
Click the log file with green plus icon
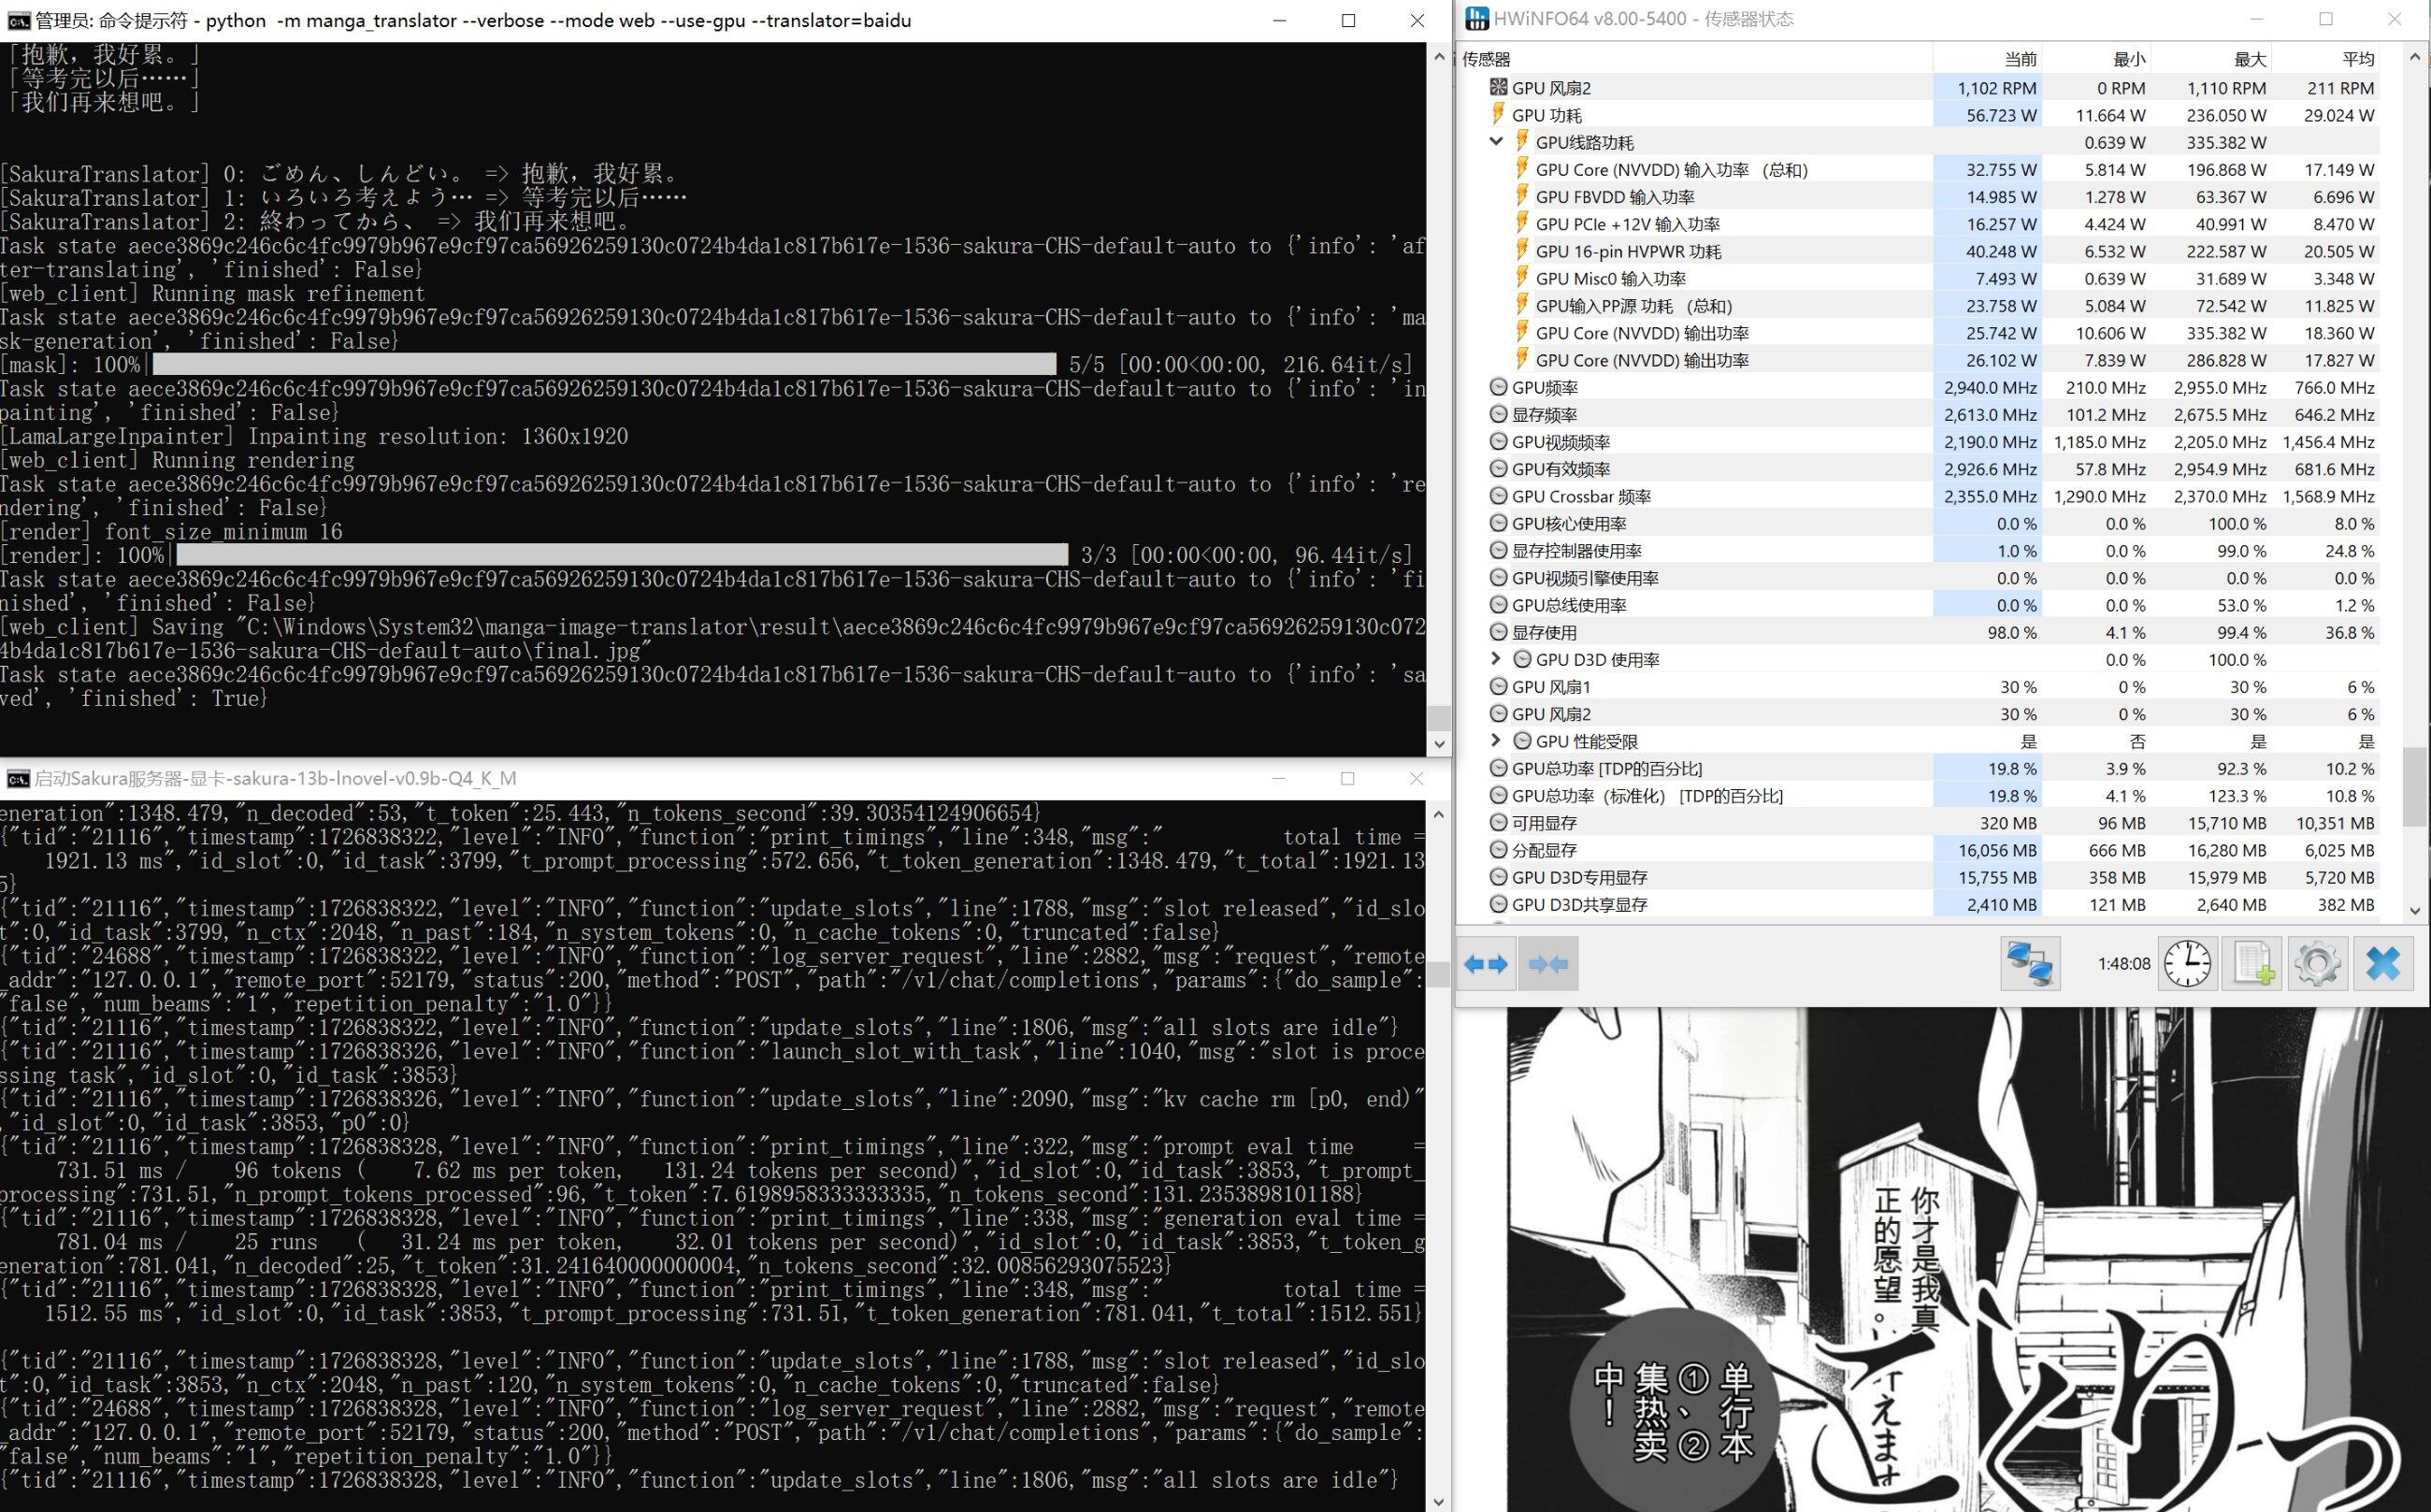2252,964
